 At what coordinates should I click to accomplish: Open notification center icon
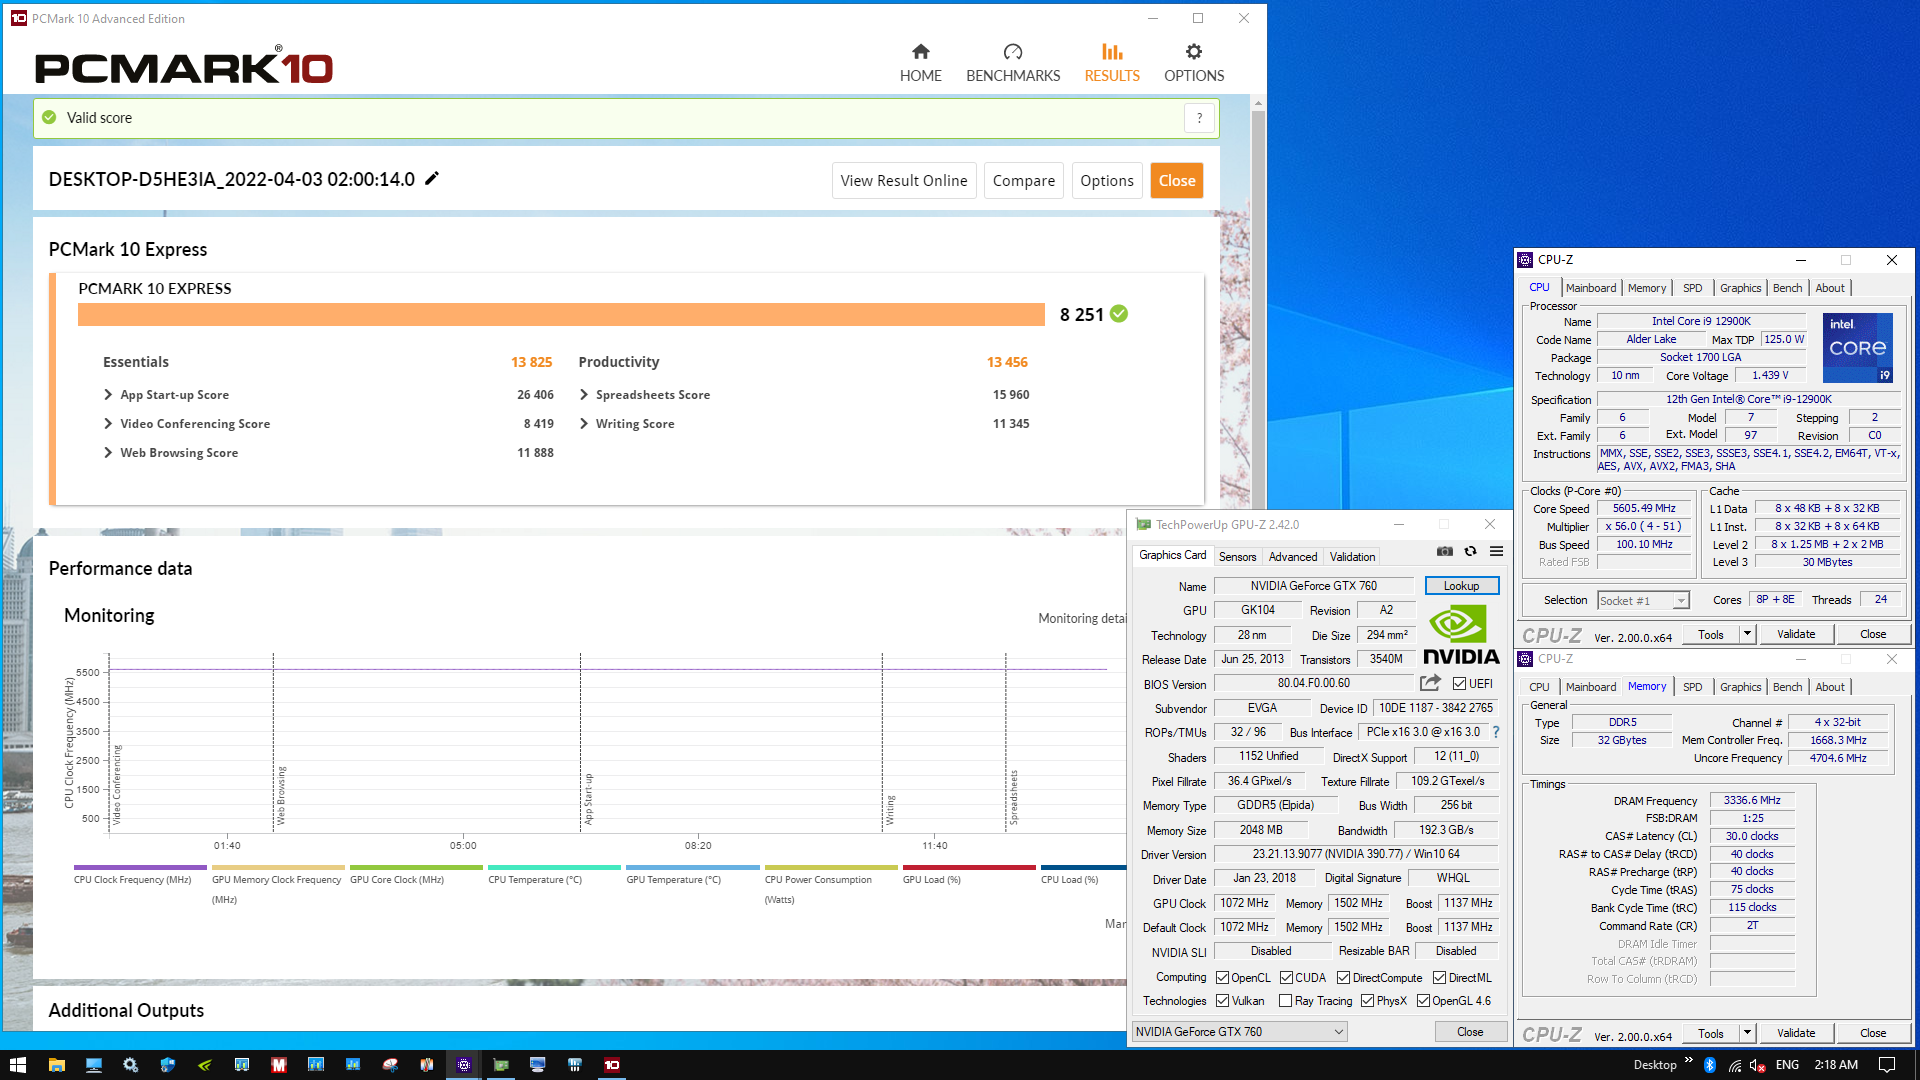pyautogui.click(x=1887, y=1065)
